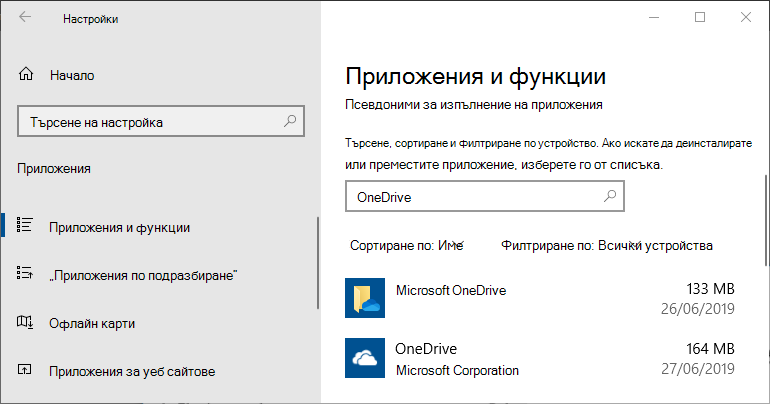Click the Приложения по подразбиране sidebar icon
770x404 pixels.
tap(25, 272)
